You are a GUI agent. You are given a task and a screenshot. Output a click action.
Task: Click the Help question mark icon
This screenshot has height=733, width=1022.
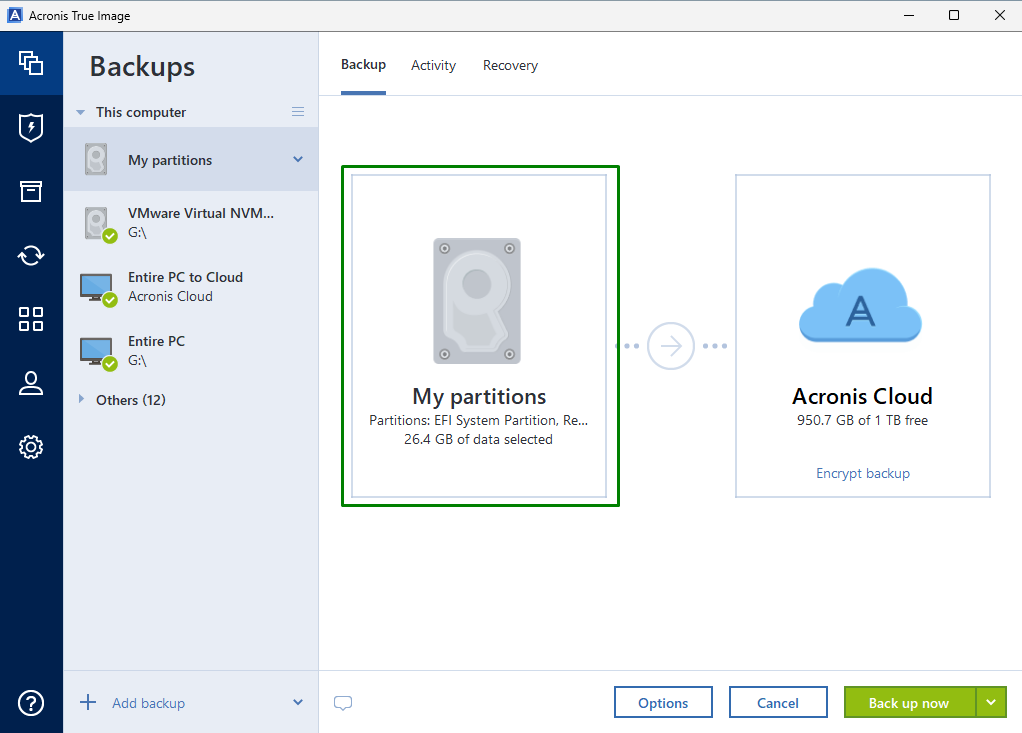31,703
